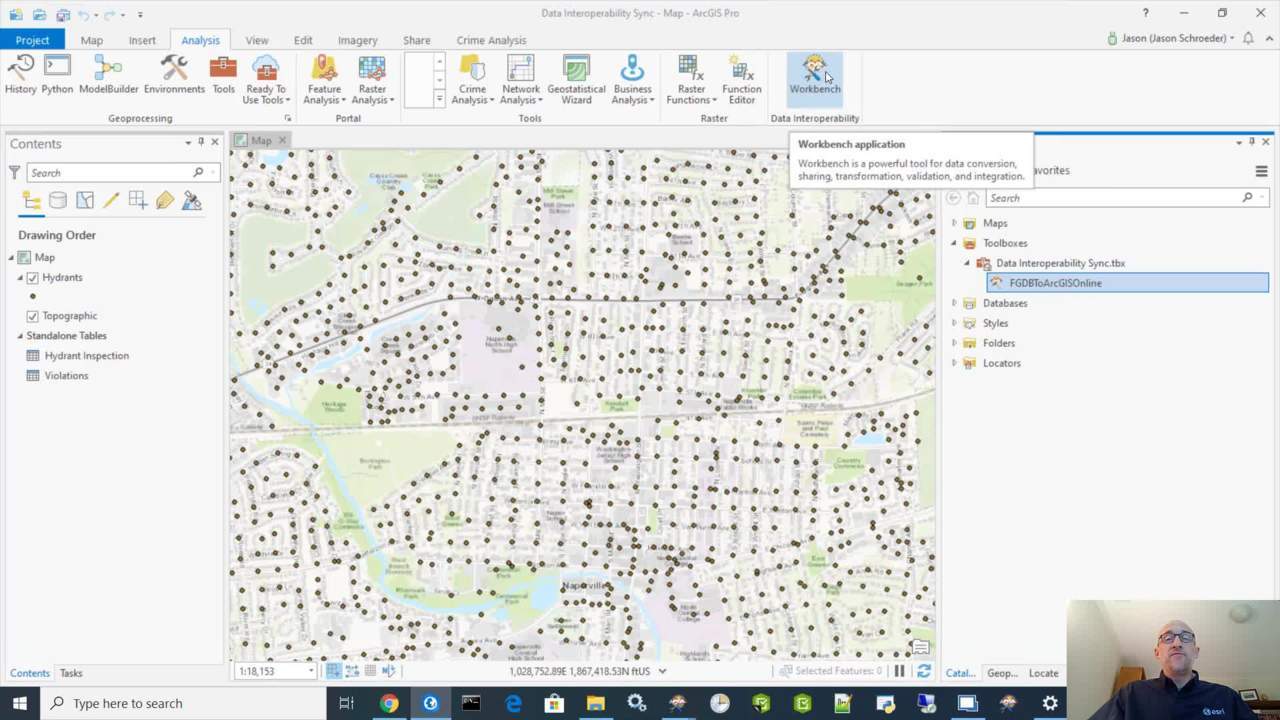Uncheck the Hydrants layer checkbox
Screen dimensions: 1280x720
click(33, 278)
